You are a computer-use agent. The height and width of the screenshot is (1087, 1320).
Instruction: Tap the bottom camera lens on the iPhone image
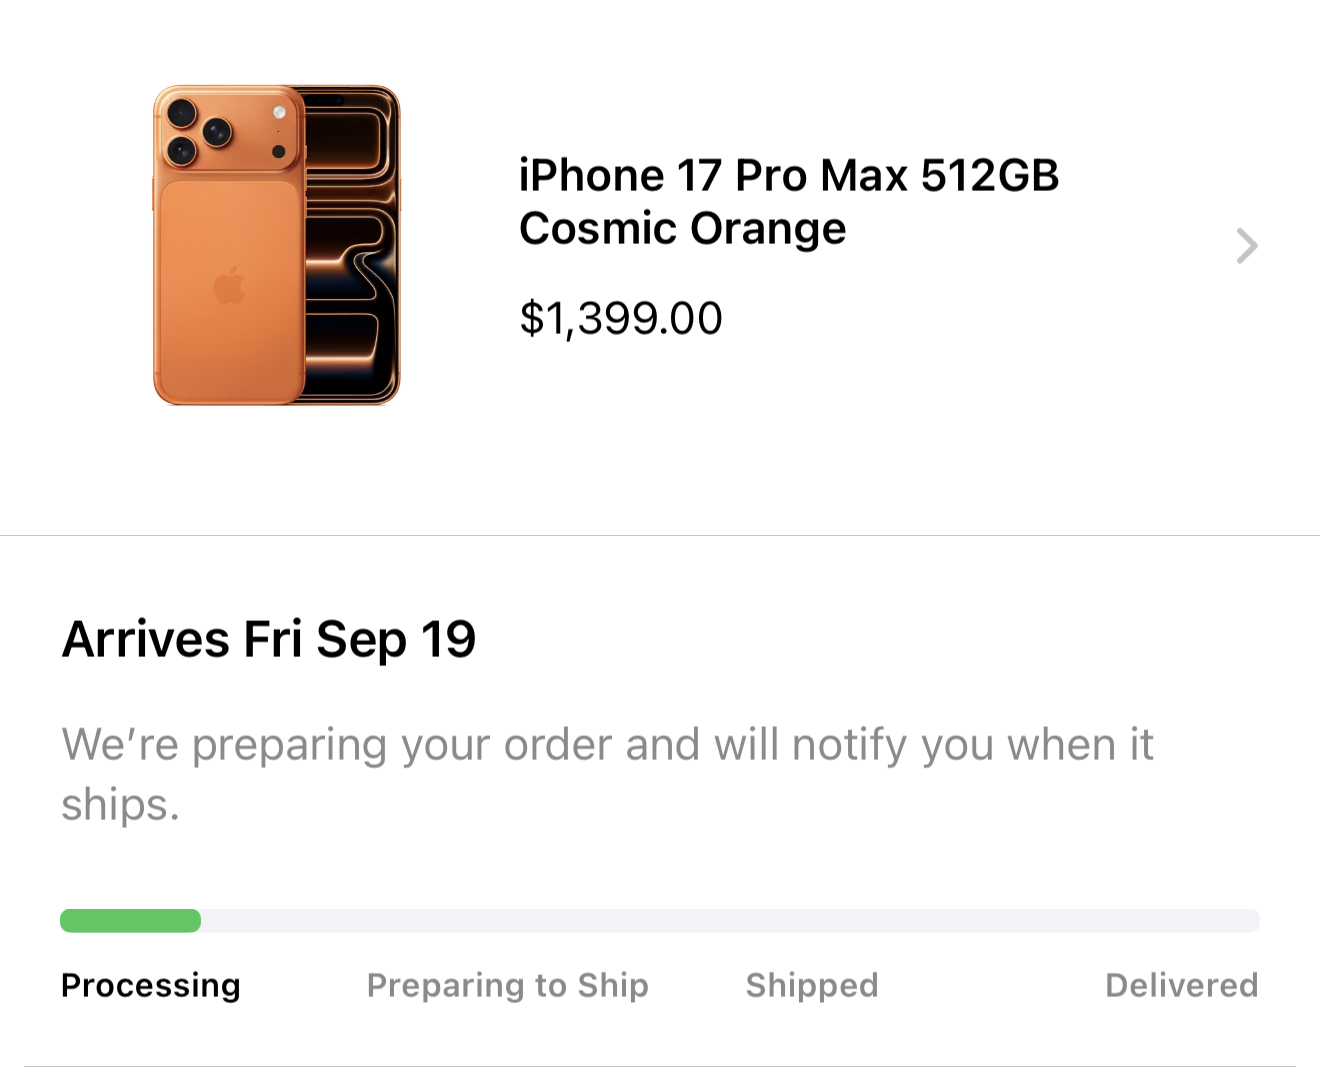[182, 152]
